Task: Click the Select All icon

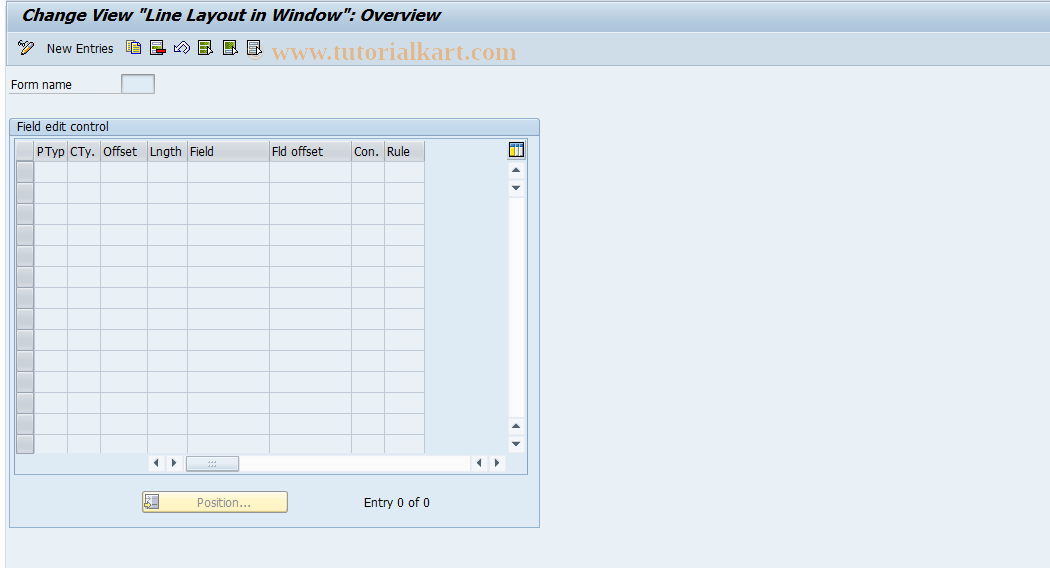Action: [206, 48]
